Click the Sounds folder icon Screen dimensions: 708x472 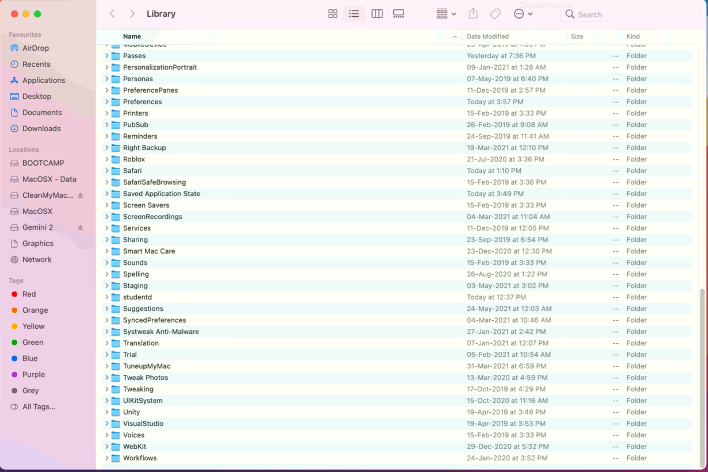click(x=116, y=263)
